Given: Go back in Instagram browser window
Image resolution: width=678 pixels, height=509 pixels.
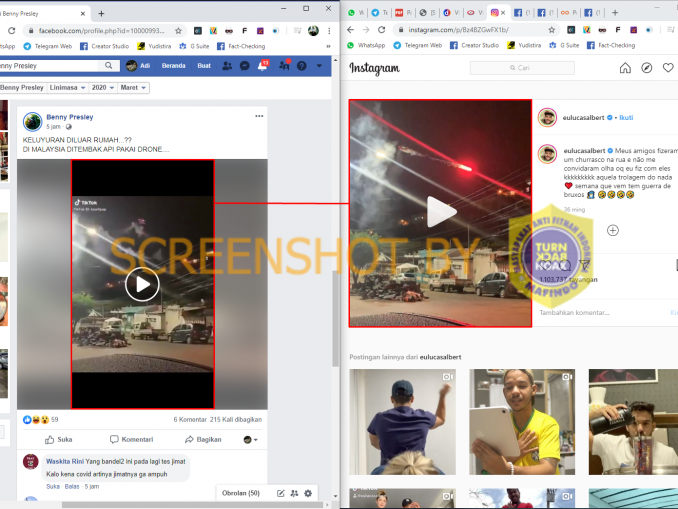Looking at the screenshot, I should coord(351,29).
